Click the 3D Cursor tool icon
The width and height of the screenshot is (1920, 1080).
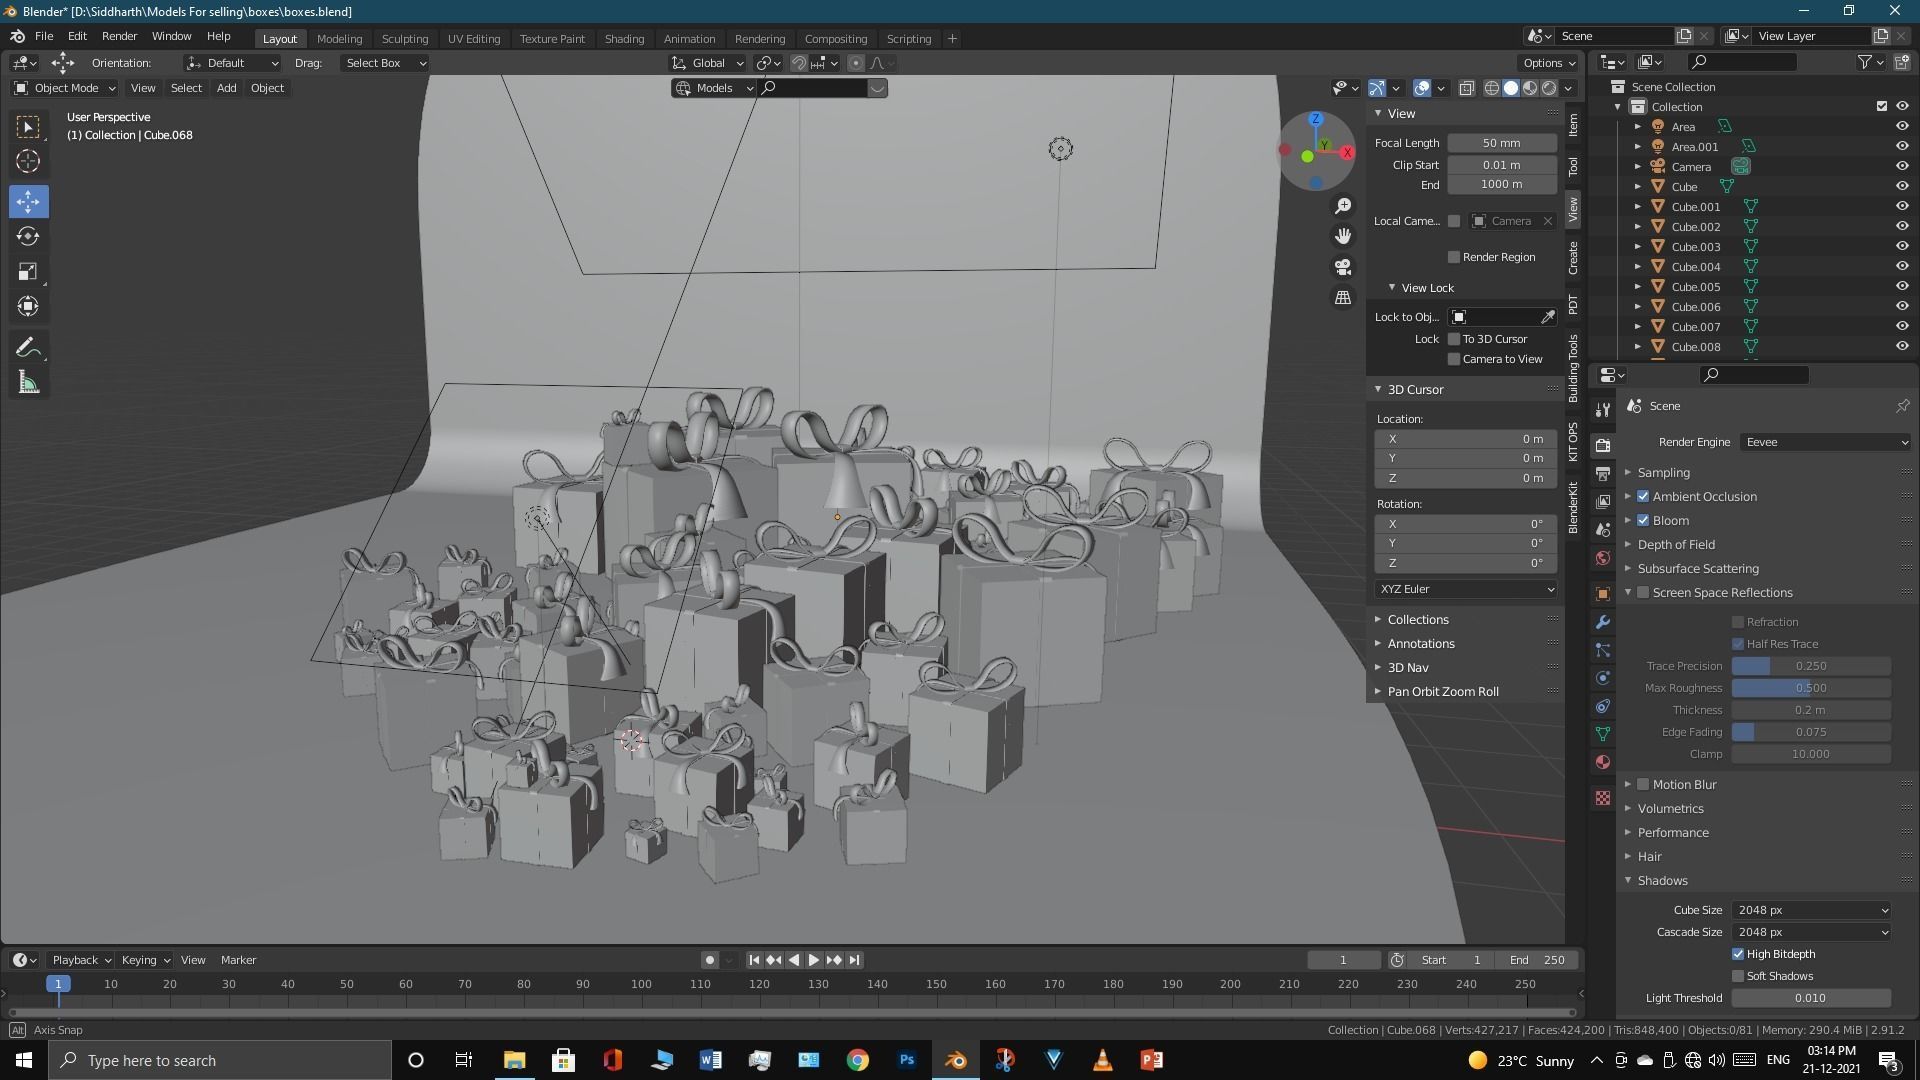pyautogui.click(x=28, y=161)
